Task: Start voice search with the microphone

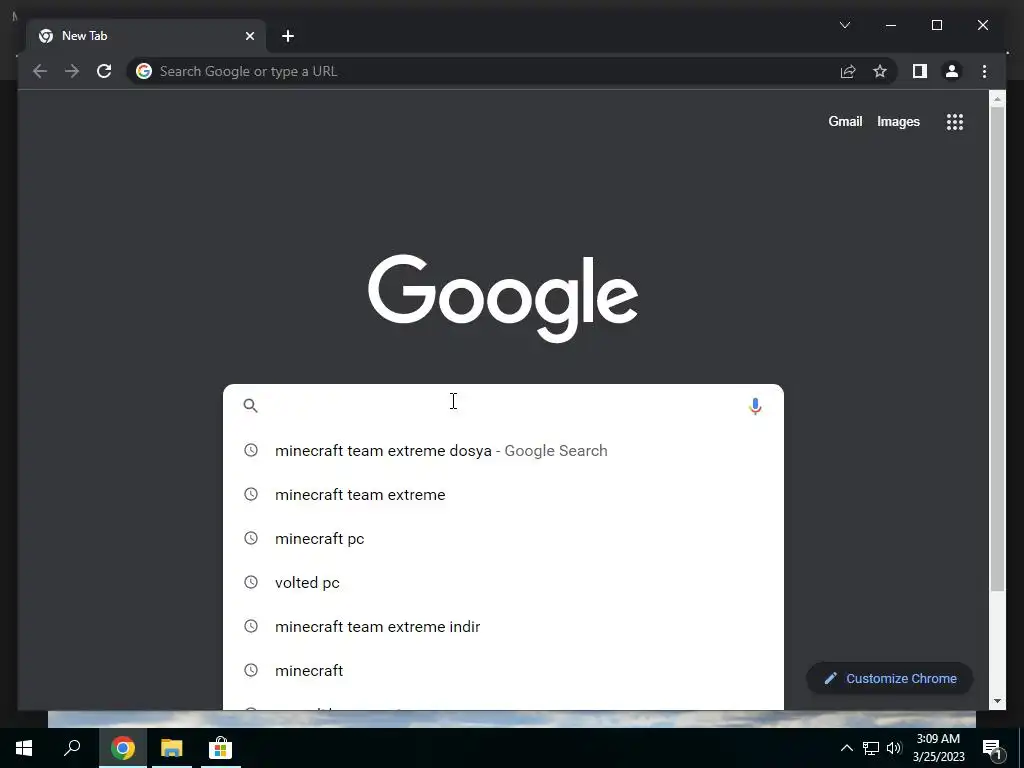Action: point(755,406)
